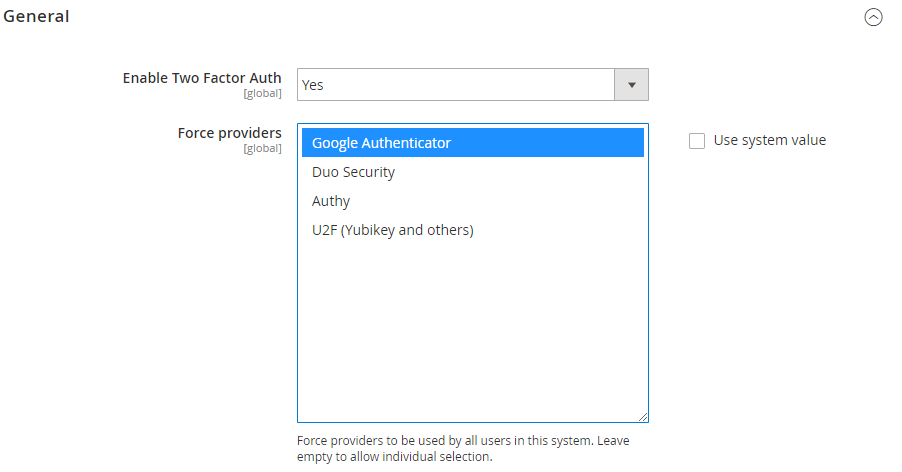Click the resize handle of providers list
This screenshot has width=902, height=472.
point(643,417)
